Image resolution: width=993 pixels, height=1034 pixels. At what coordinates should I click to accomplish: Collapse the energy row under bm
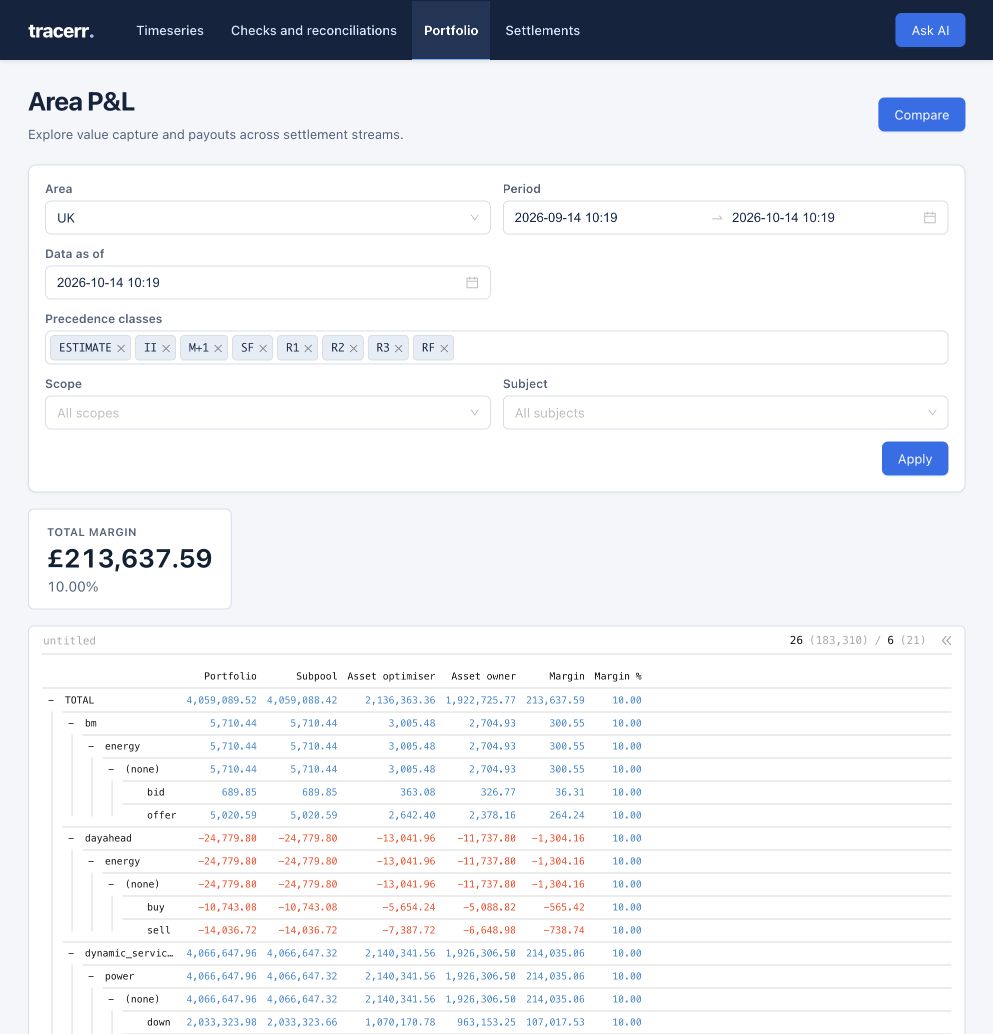91,746
